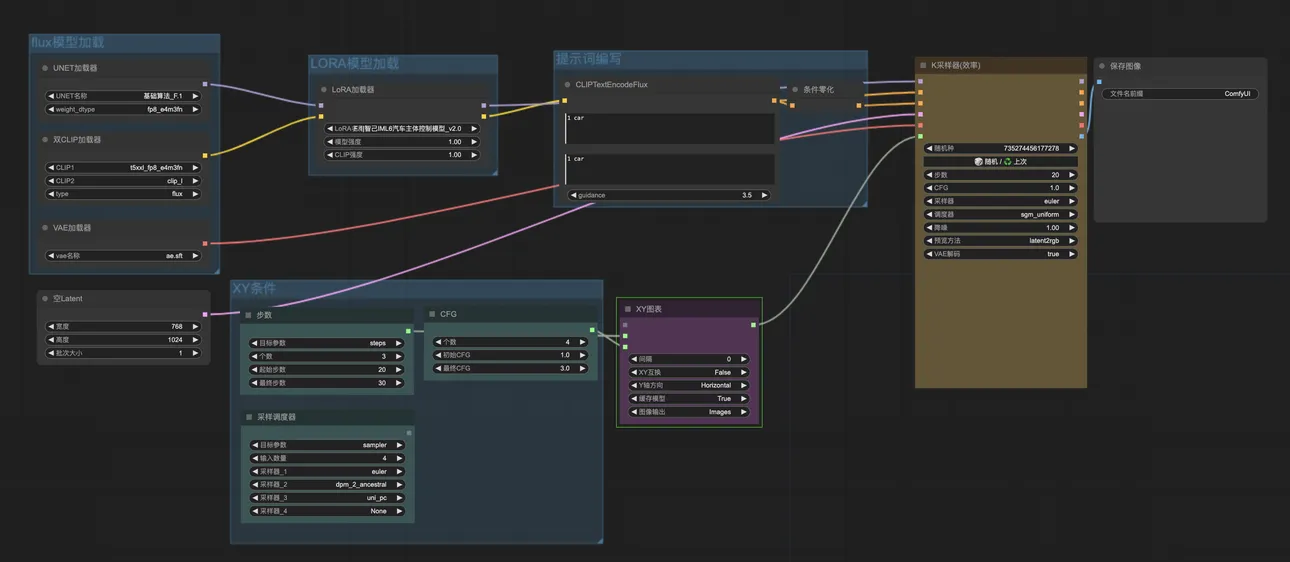Open the 预览方法 latent2rgb dropdown
Screen dimensions: 1290x562
tap(1001, 241)
